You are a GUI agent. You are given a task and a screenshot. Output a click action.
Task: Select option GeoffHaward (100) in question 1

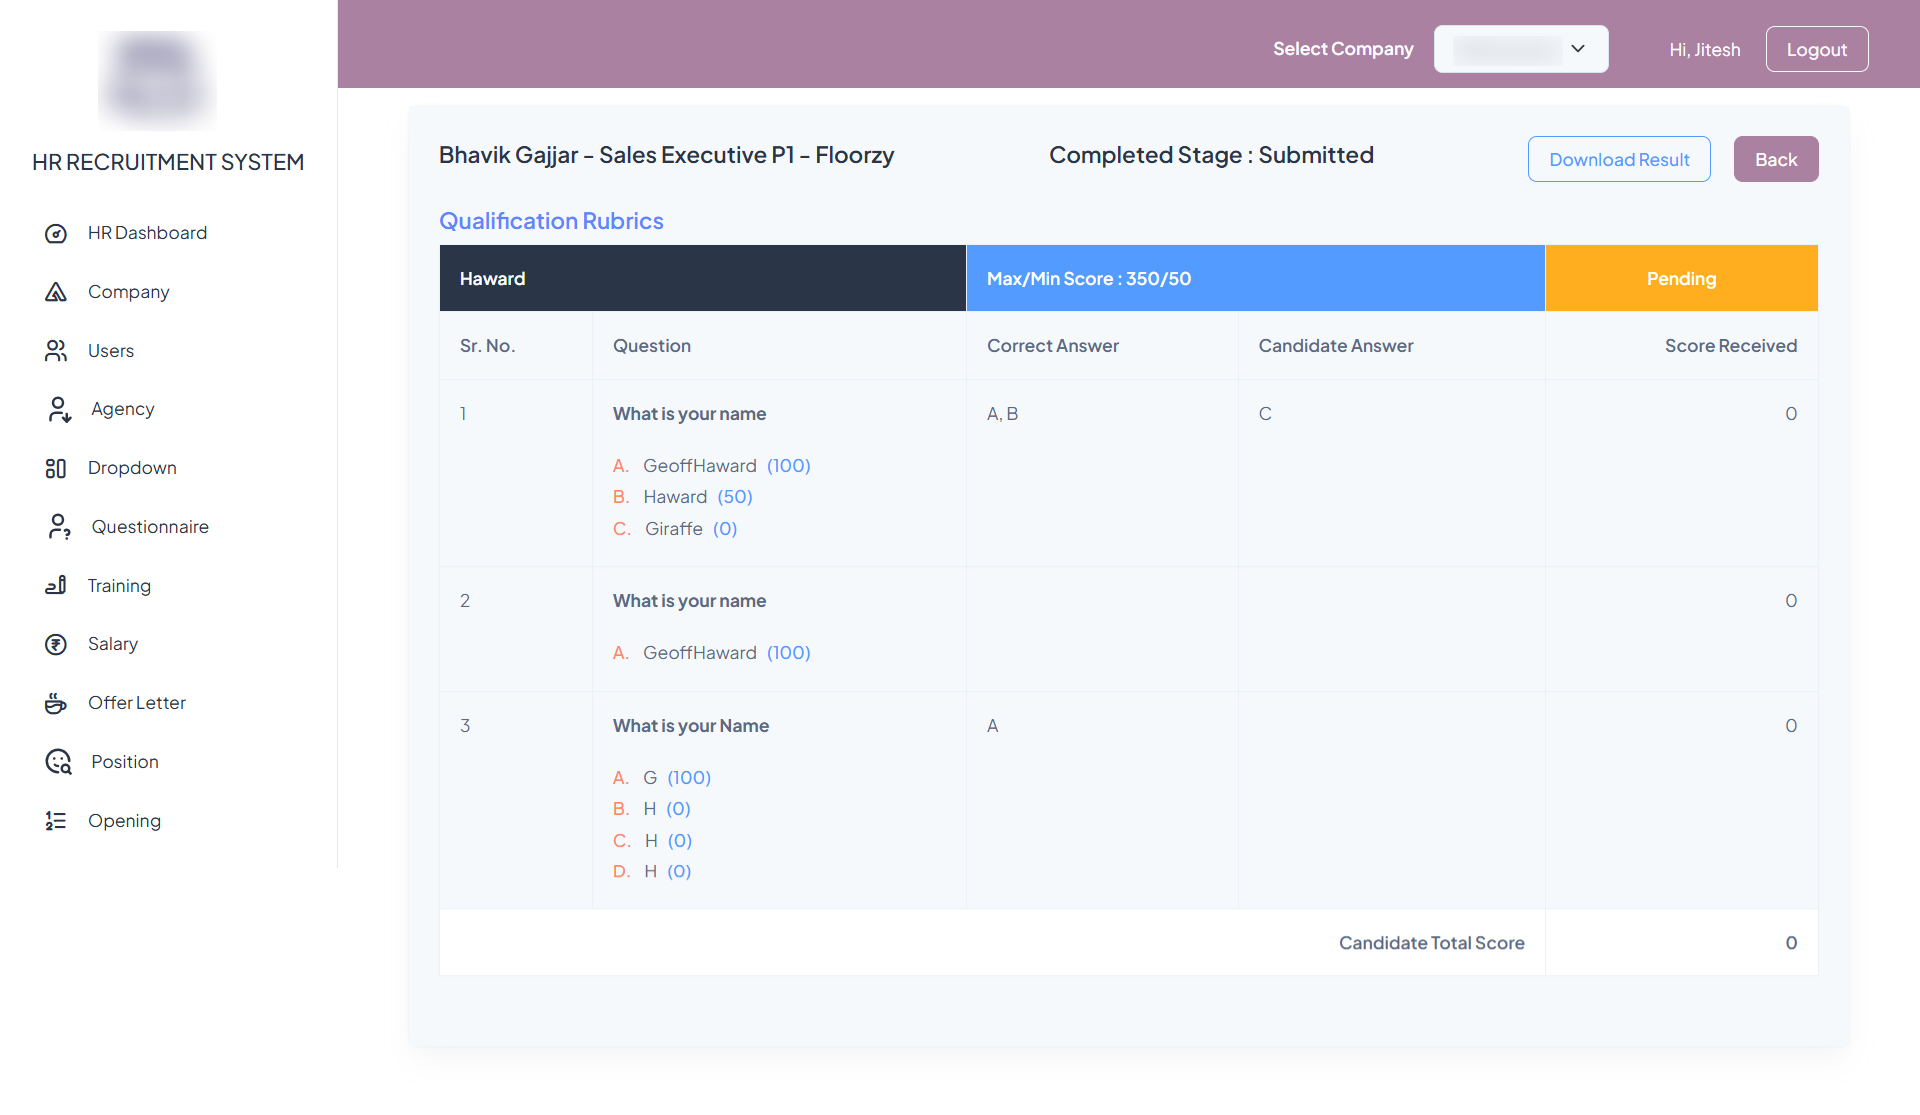[712, 466]
